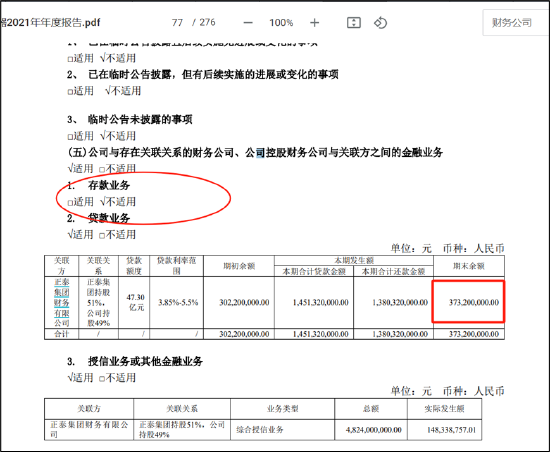550x452 pixels.
Task: Click the 100% zoom level
Action: (281, 23)
